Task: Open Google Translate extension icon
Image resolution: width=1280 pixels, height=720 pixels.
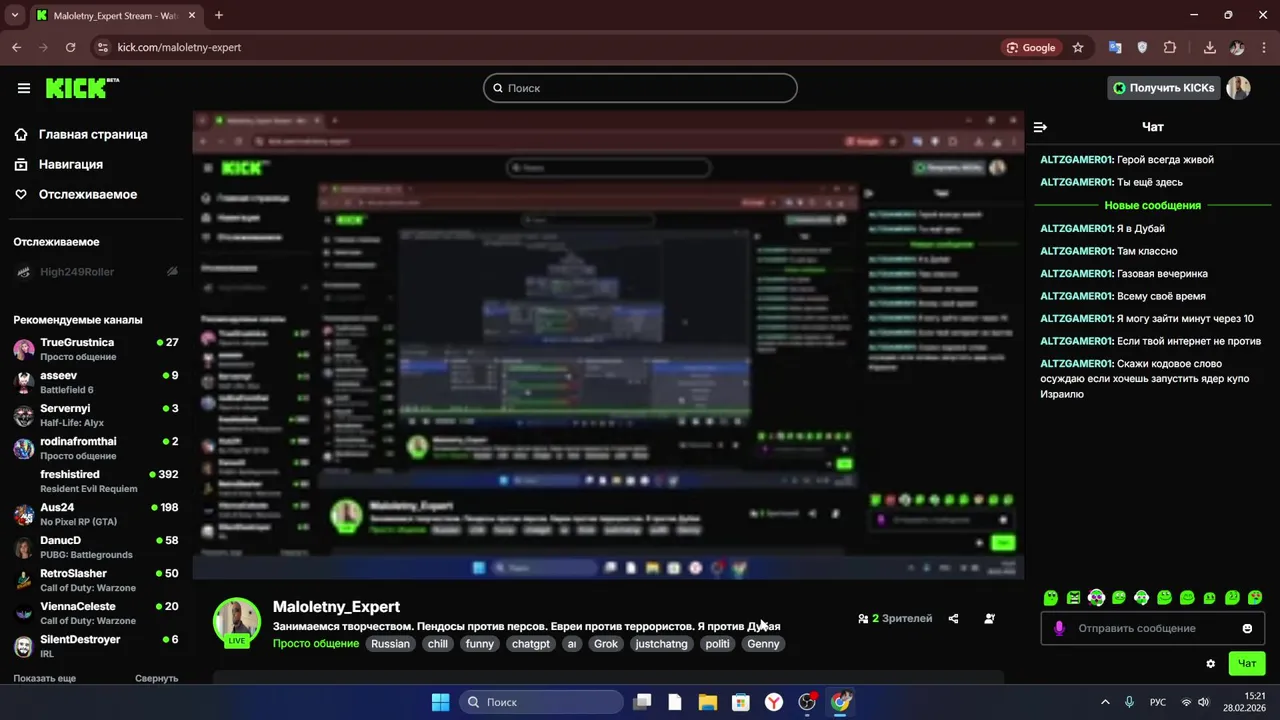Action: point(1115,47)
